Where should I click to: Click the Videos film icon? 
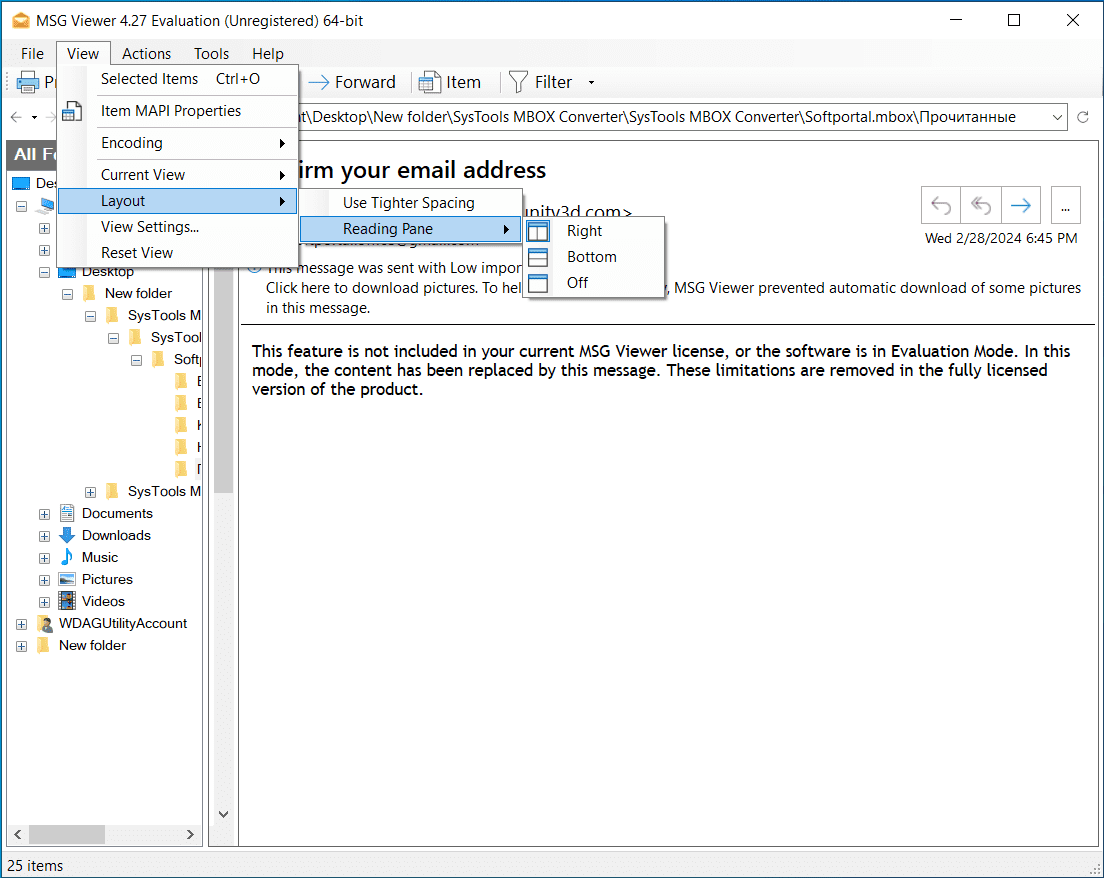point(67,601)
